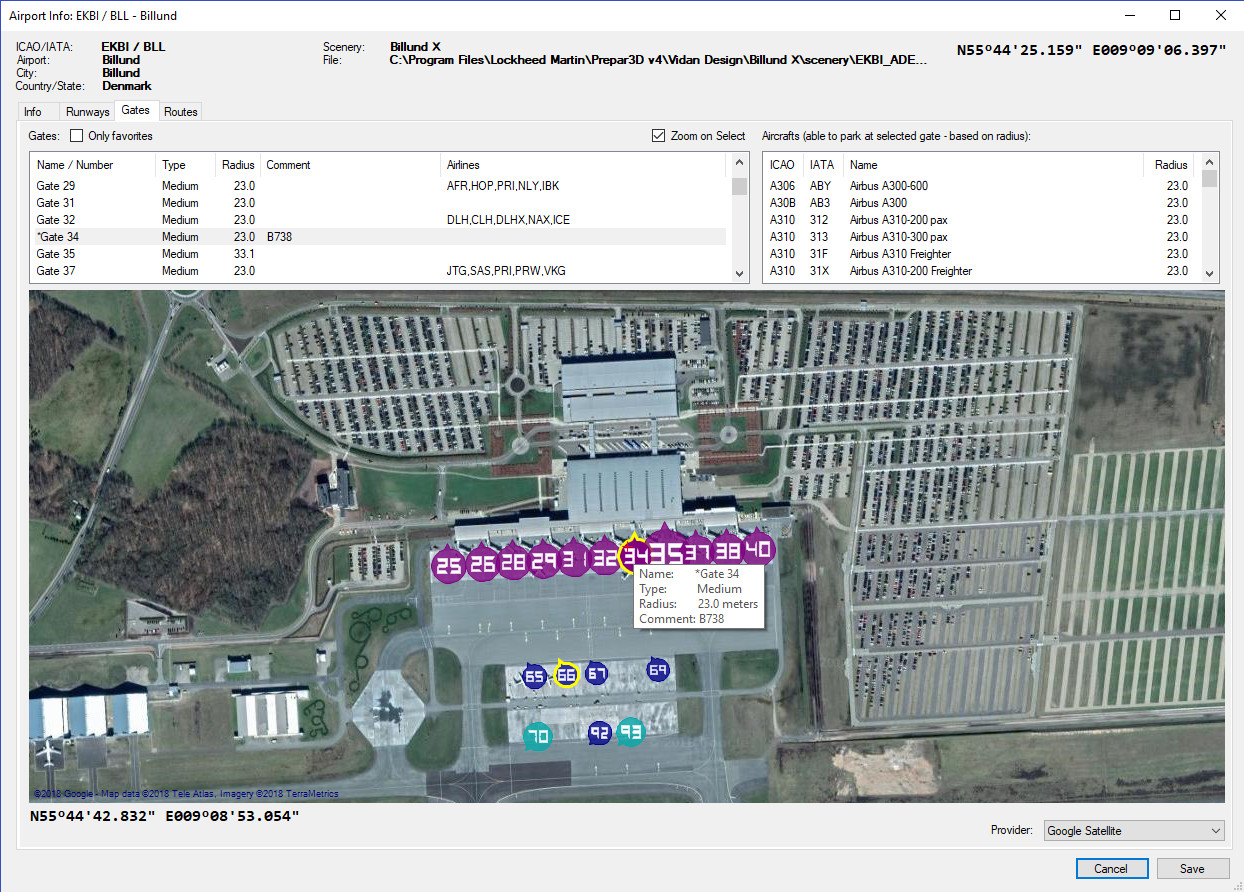Sort aircraft list by Name column header

[994, 165]
